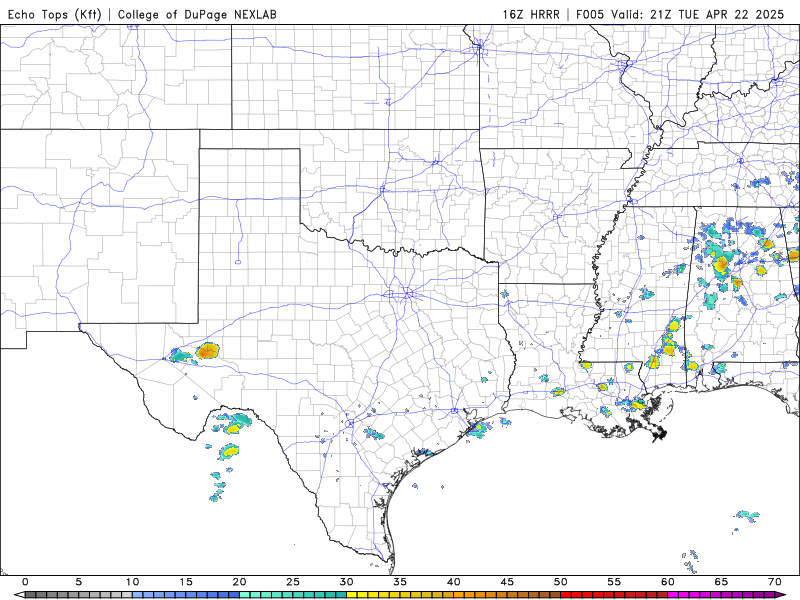The height and width of the screenshot is (600, 800).
Task: Click the small oval lake outline in the Texas Panhandle
Action: [238, 262]
